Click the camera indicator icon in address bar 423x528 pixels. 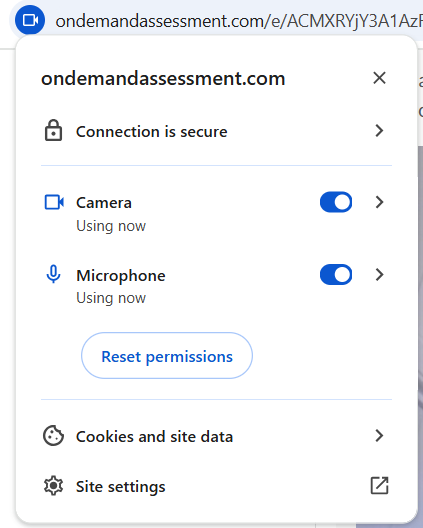(30, 20)
